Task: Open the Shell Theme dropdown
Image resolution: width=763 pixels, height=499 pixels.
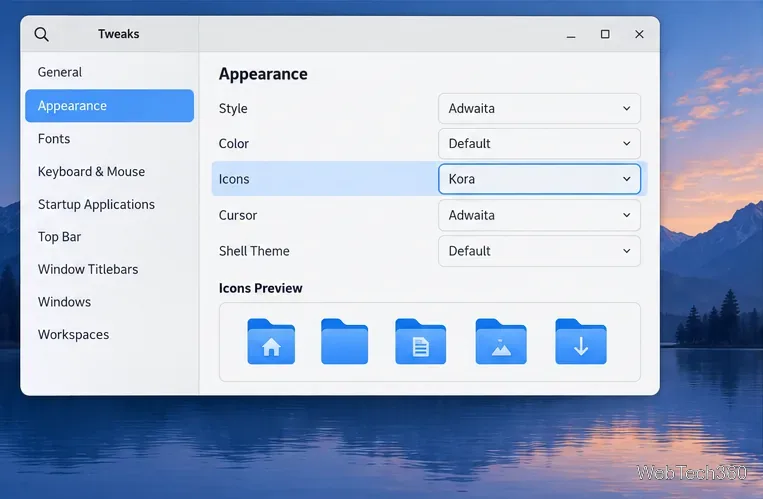Action: (x=539, y=251)
